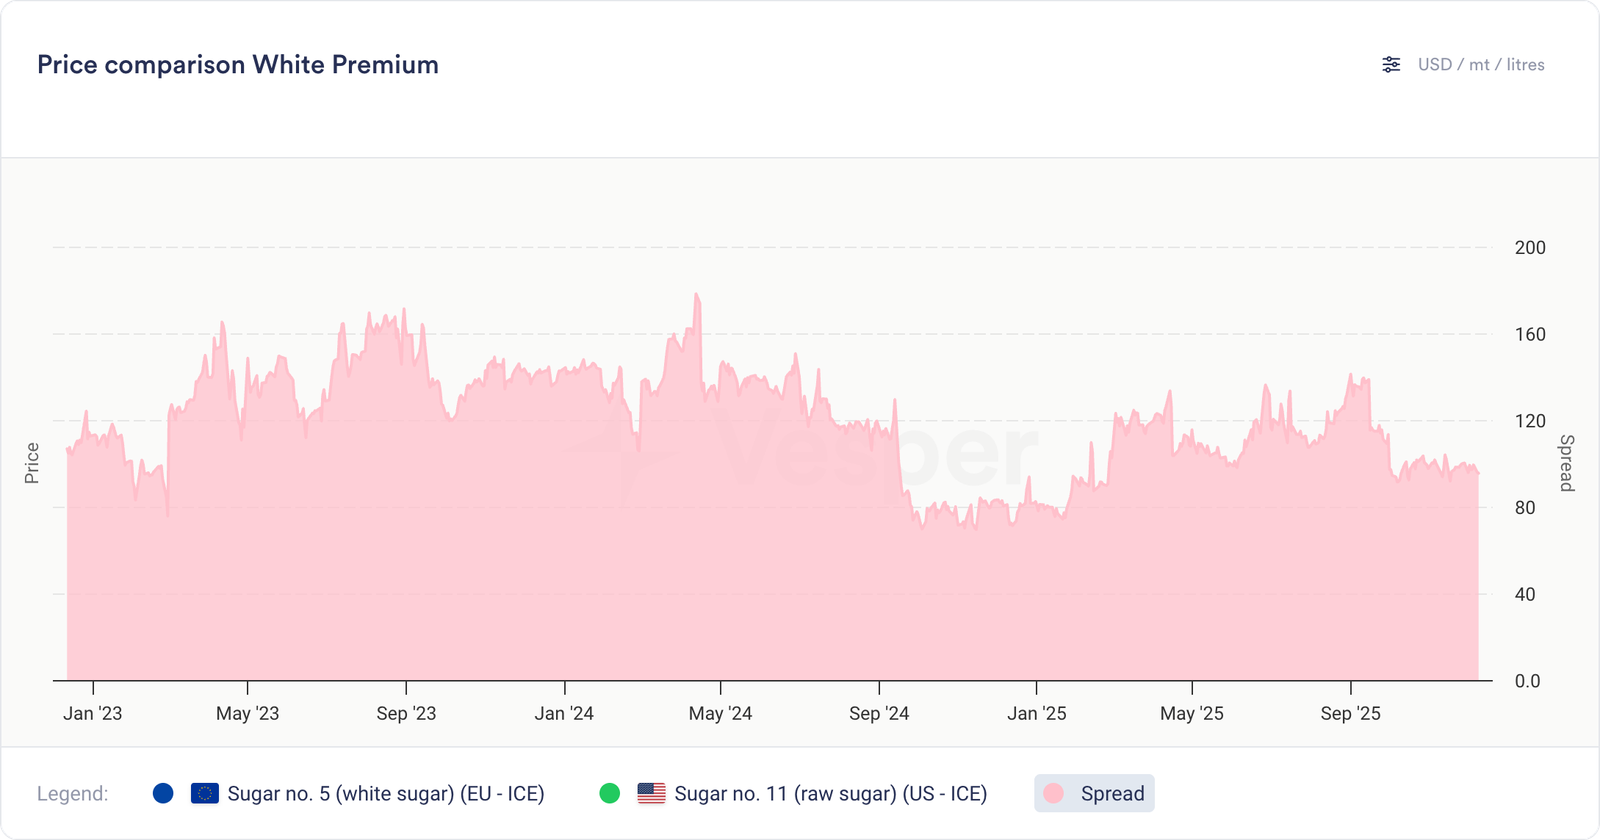
Task: Toggle the Spread series in legend
Action: 1112,794
